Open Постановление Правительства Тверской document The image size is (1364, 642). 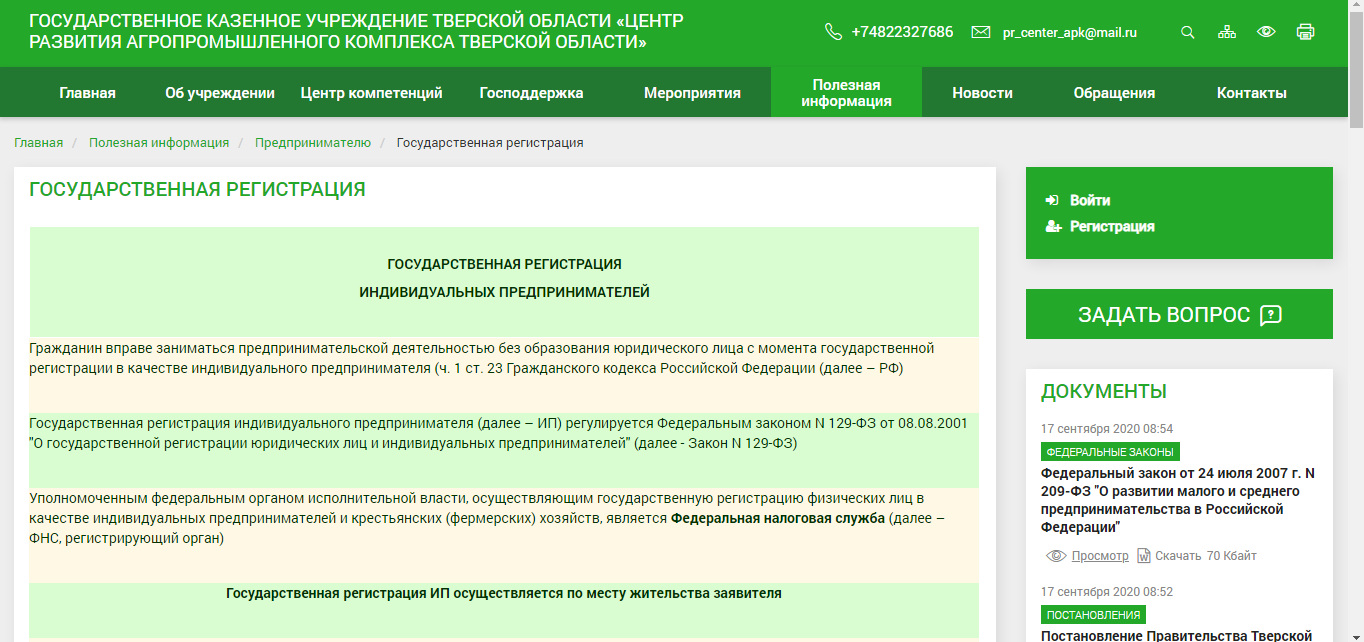(1176, 635)
